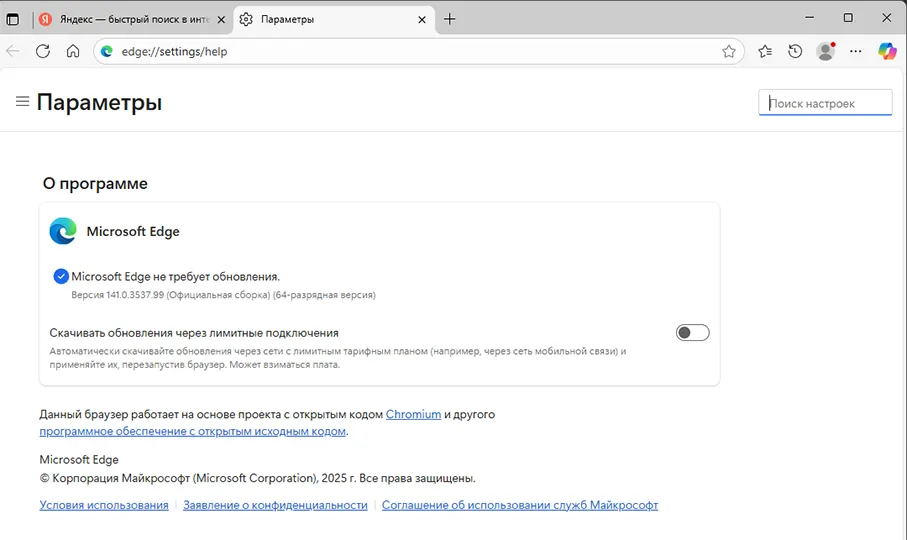
Task: Click the blue up-to-date checkmark icon
Action: pos(61,276)
